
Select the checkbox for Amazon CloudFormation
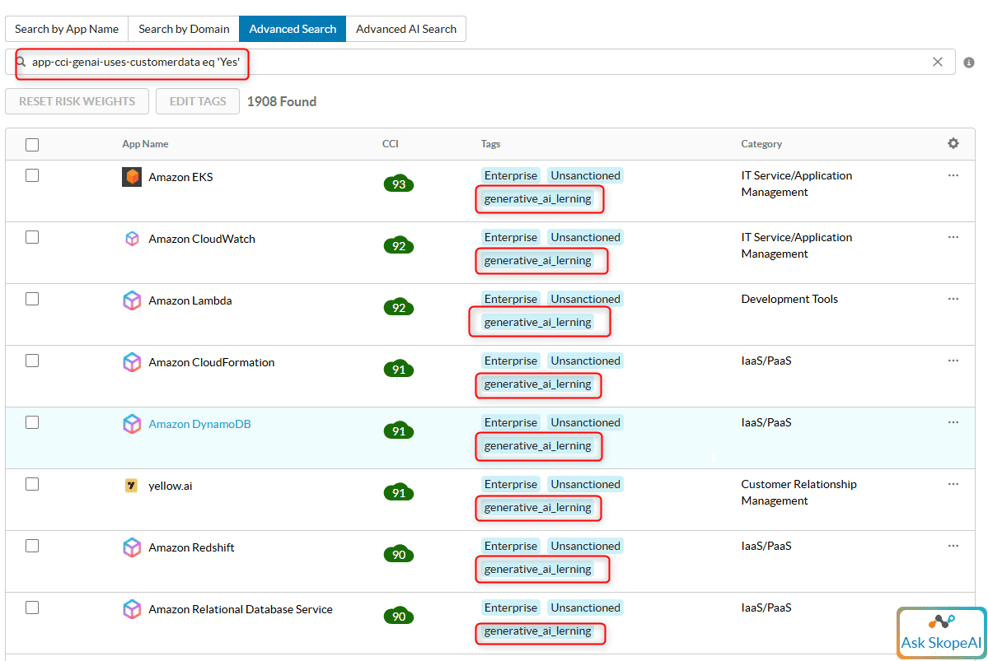(31, 360)
